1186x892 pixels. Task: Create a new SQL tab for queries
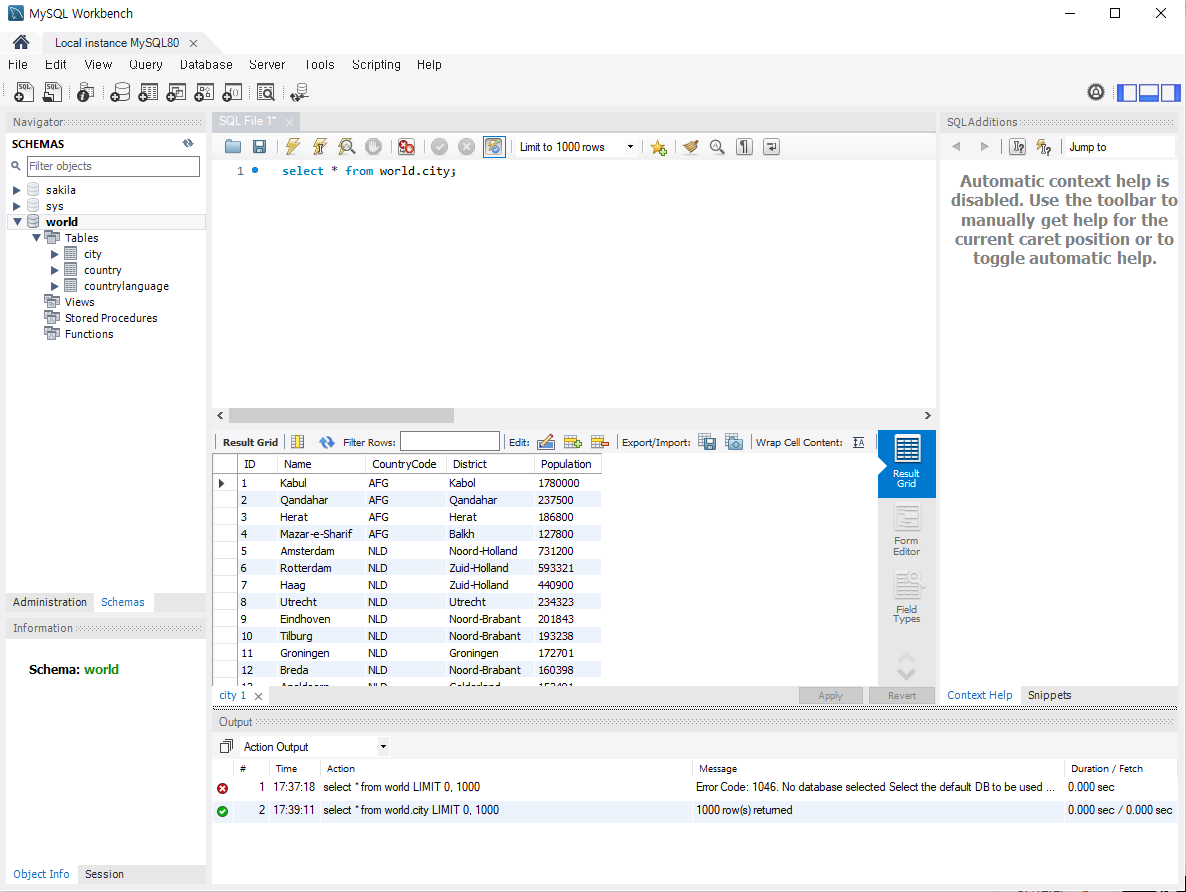[x=23, y=92]
